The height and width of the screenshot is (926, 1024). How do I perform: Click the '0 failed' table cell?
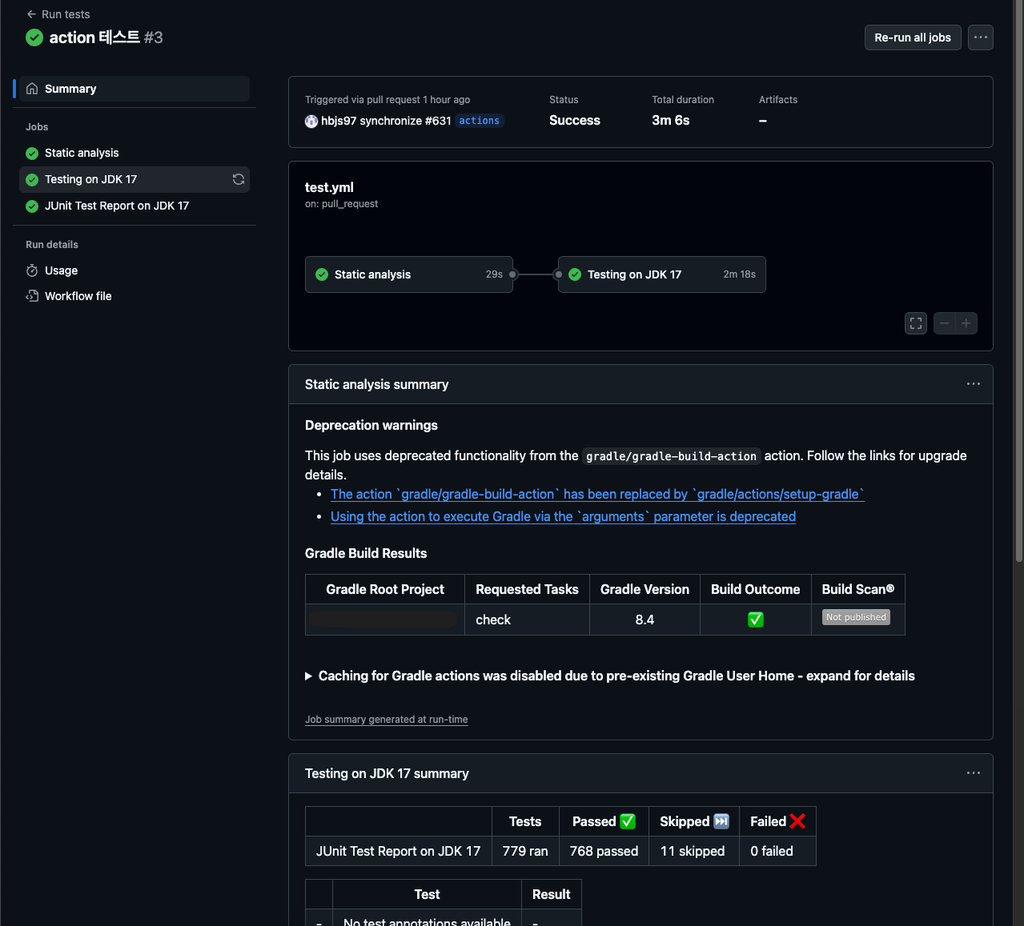pyautogui.click(x=777, y=851)
